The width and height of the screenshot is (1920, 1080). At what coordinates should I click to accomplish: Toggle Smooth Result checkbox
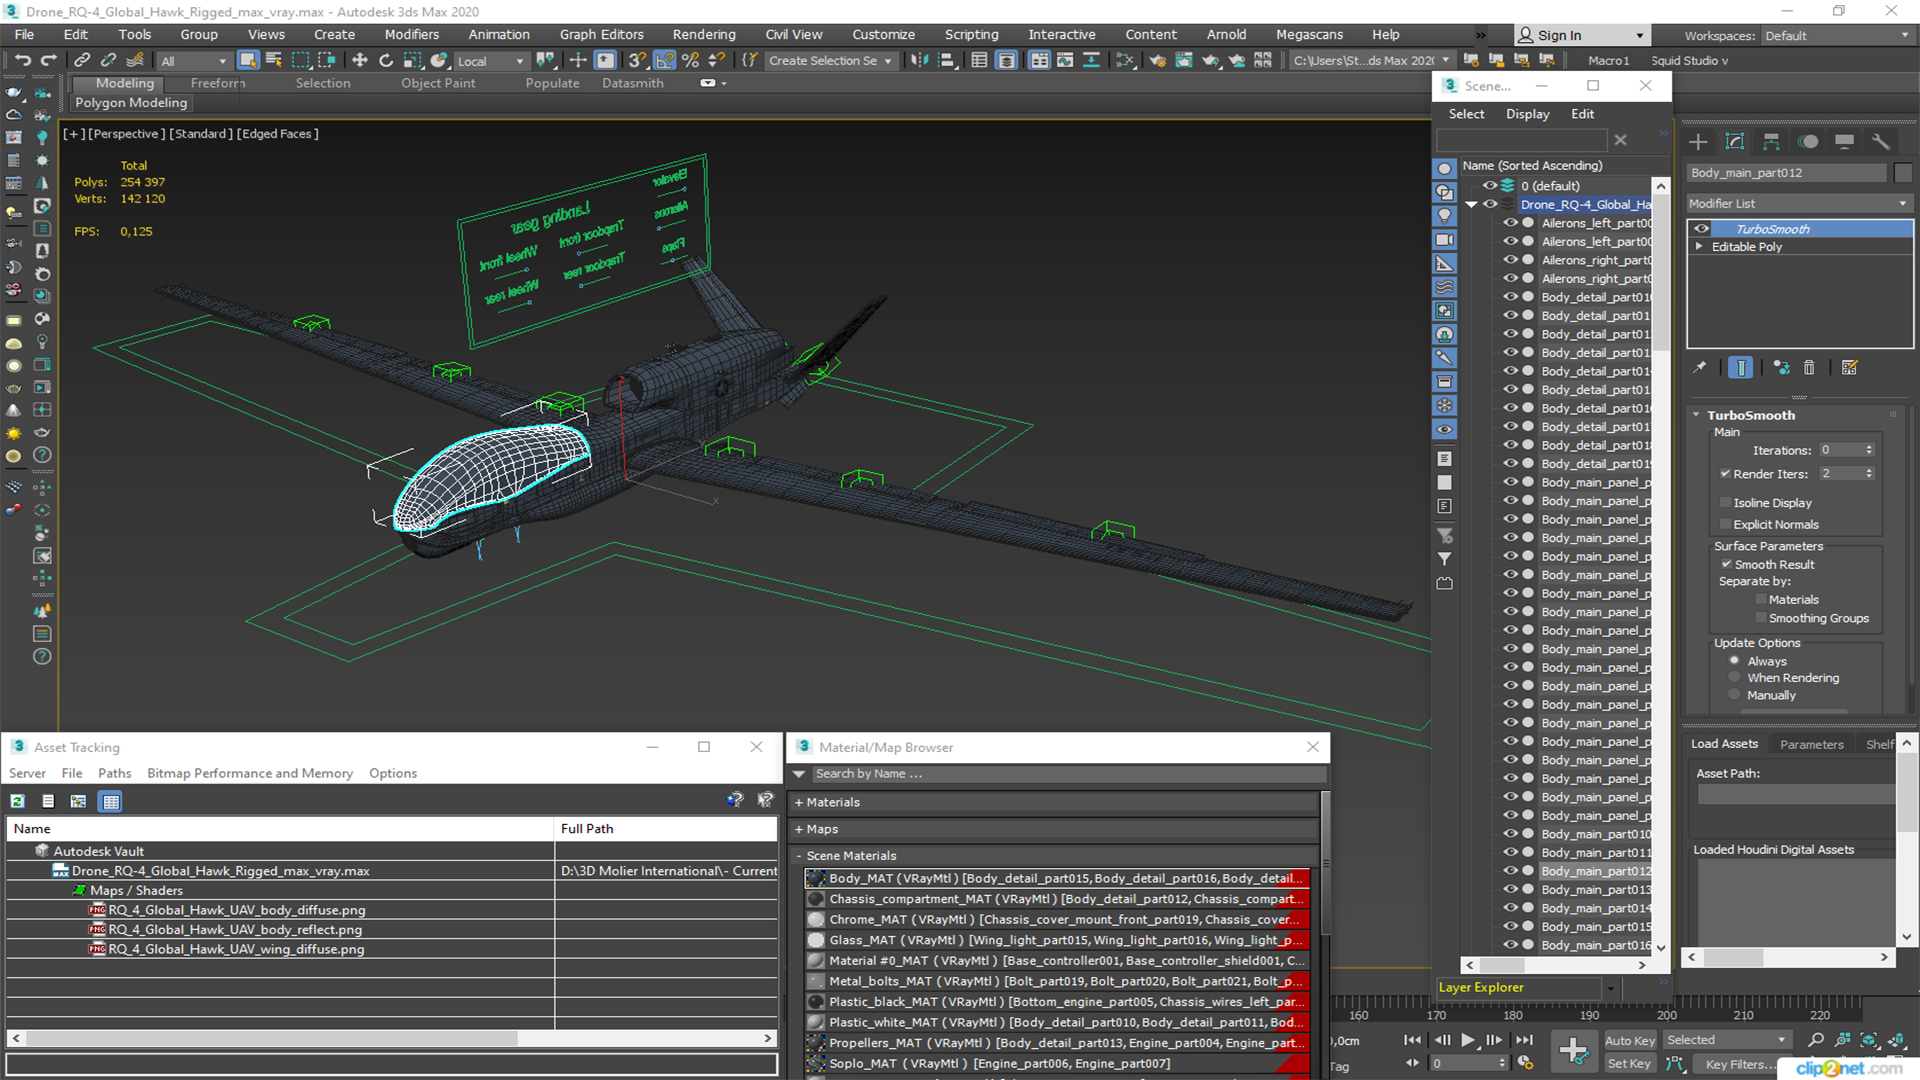pos(1726,565)
